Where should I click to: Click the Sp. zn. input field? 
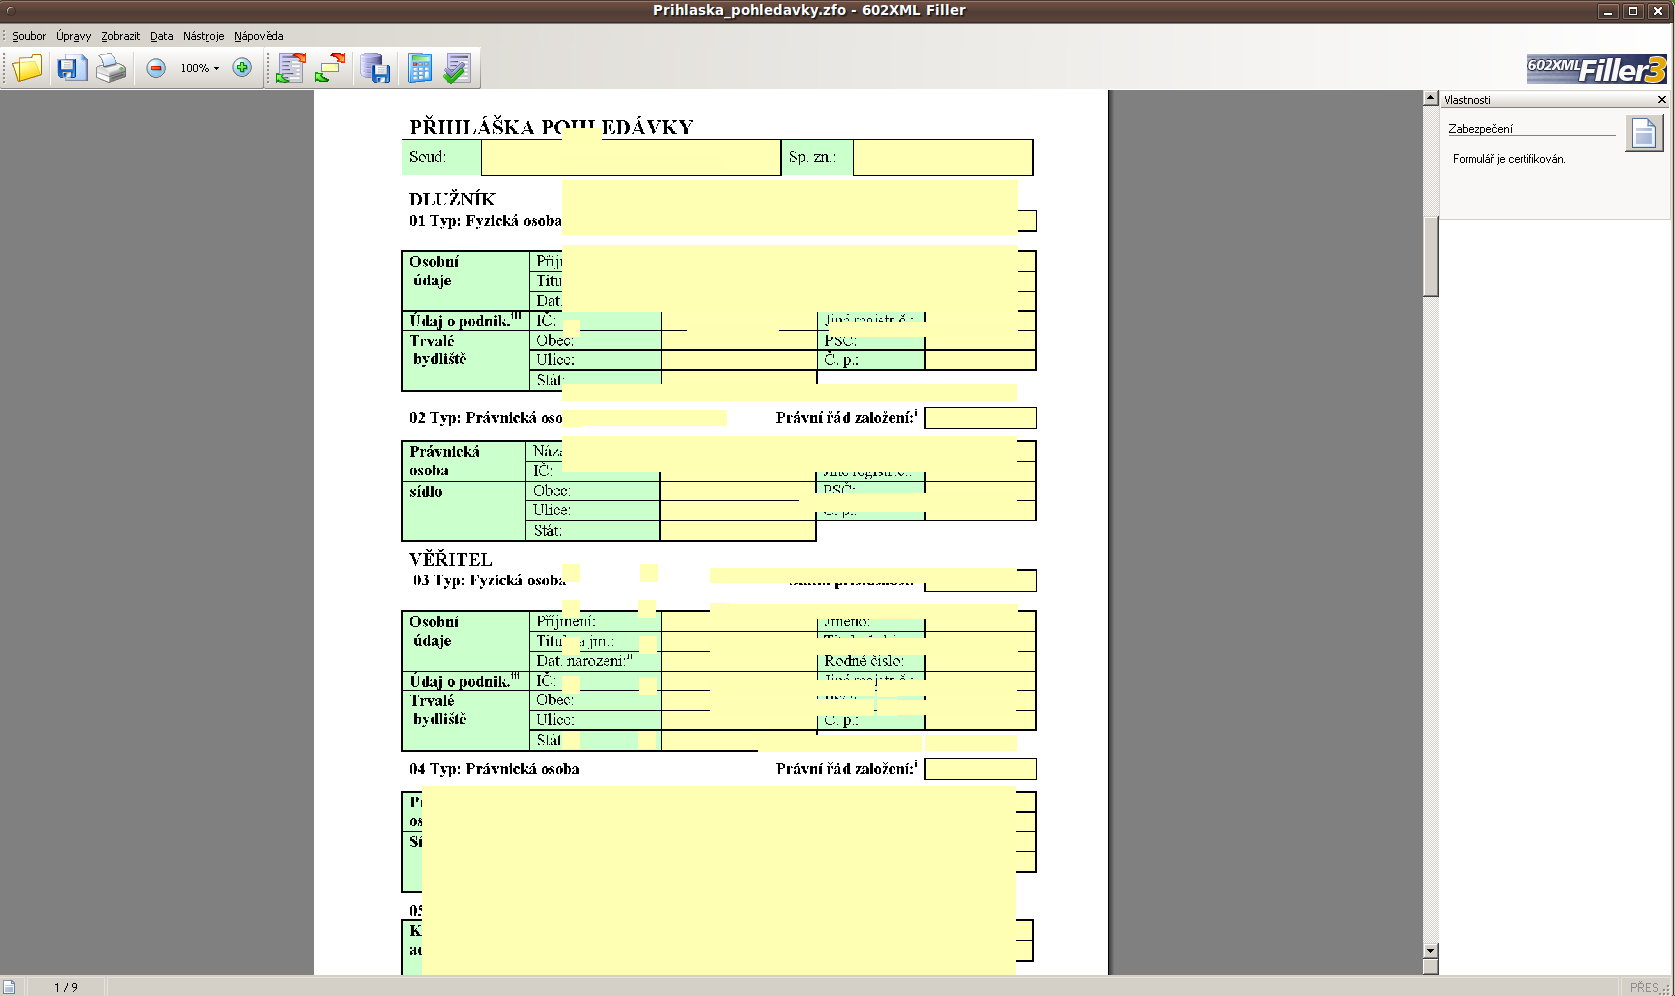point(943,158)
